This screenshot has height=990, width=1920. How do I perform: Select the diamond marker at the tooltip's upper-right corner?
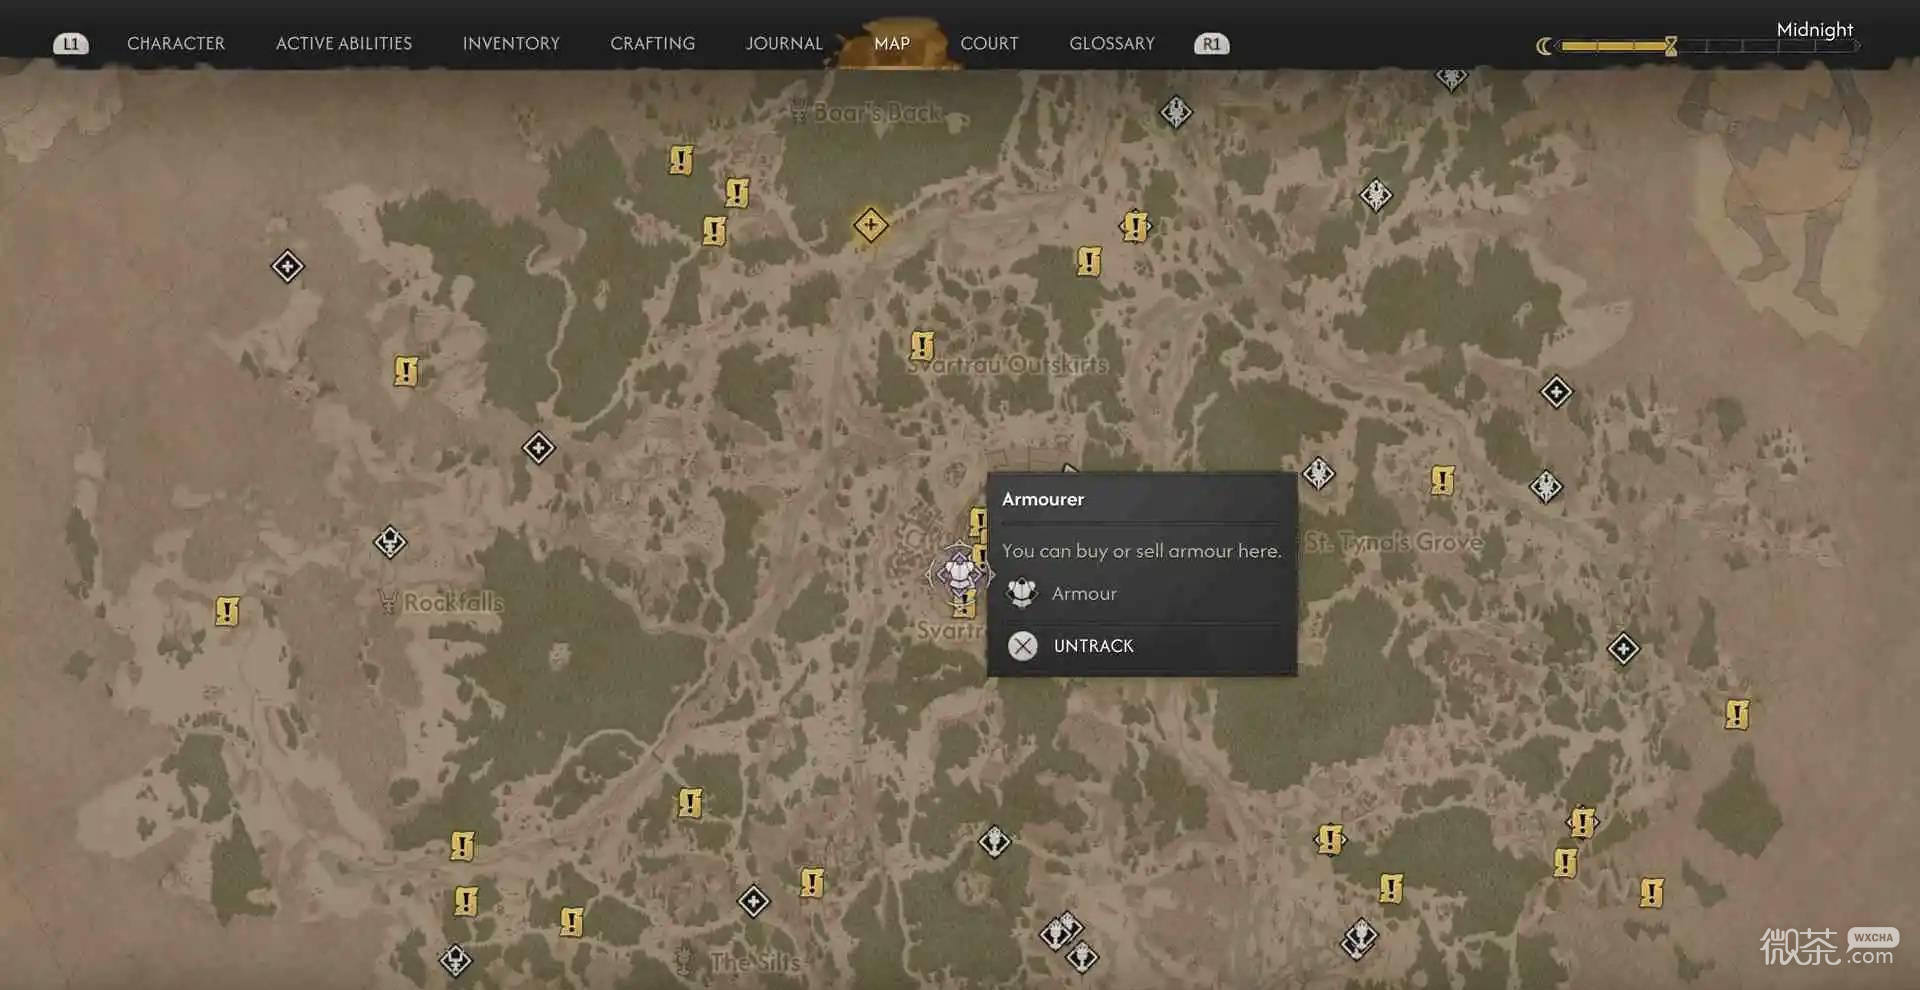1318,473
